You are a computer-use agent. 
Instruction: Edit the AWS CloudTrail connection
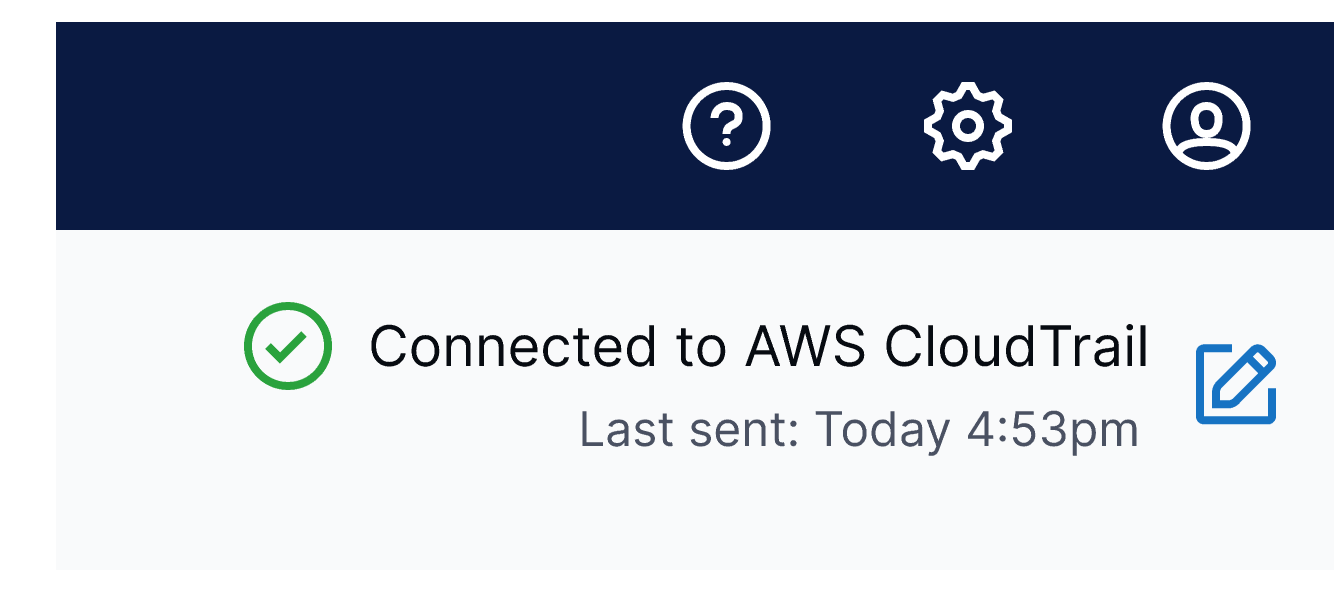pos(1237,384)
